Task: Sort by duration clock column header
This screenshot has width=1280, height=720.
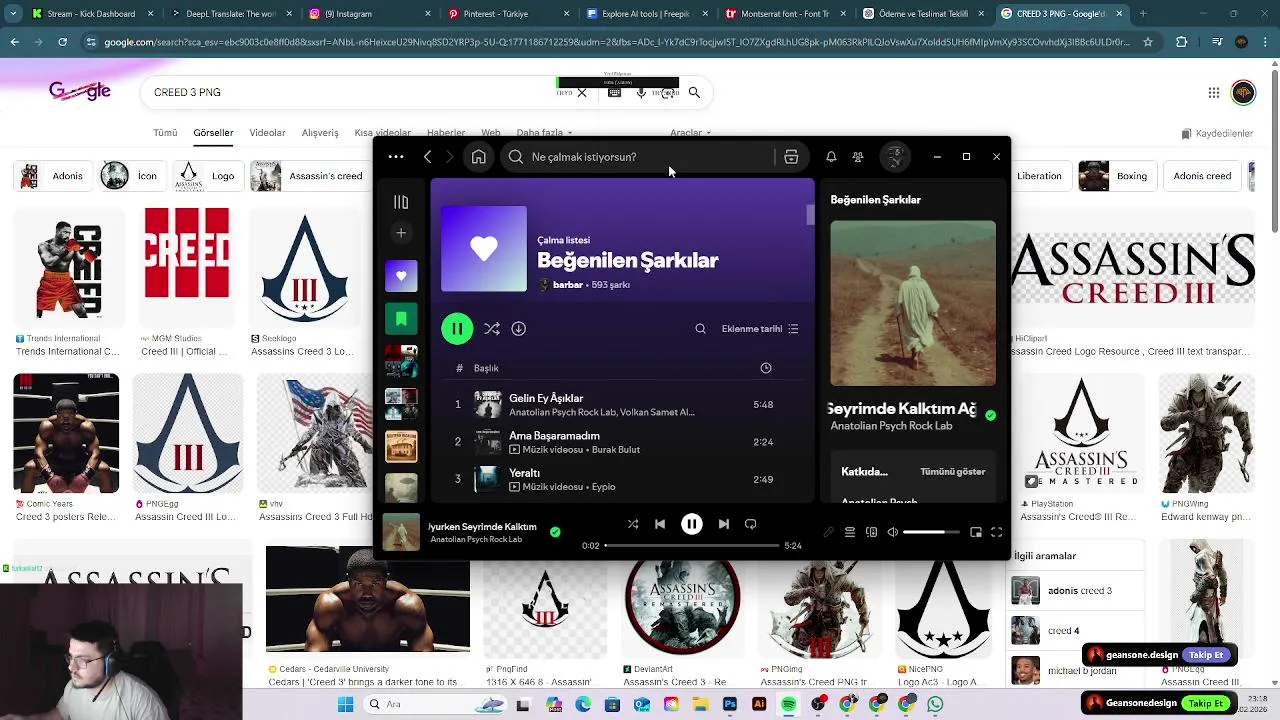Action: click(x=766, y=368)
